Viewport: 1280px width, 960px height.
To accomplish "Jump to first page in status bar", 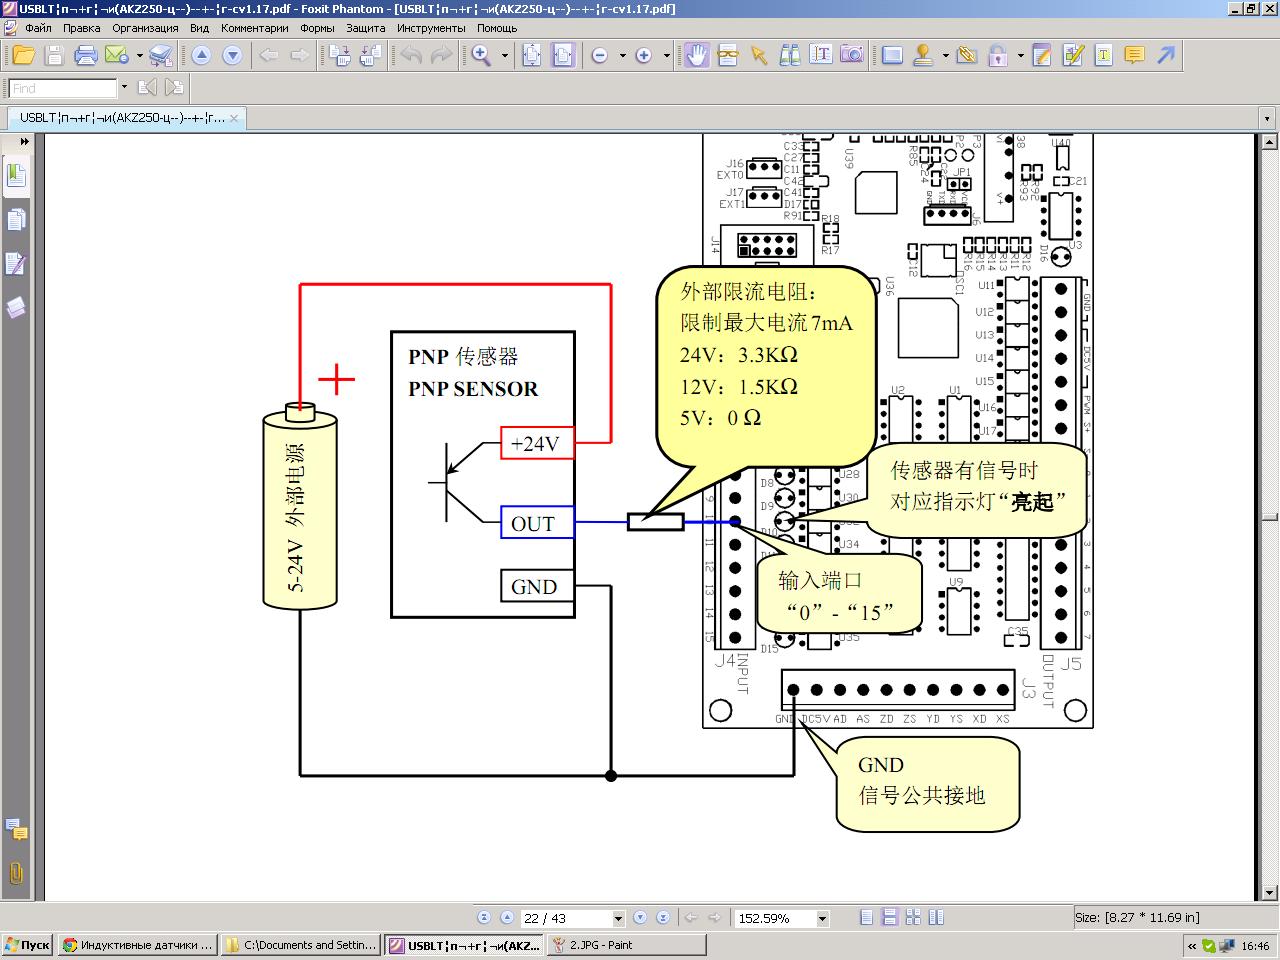I will (x=484, y=917).
